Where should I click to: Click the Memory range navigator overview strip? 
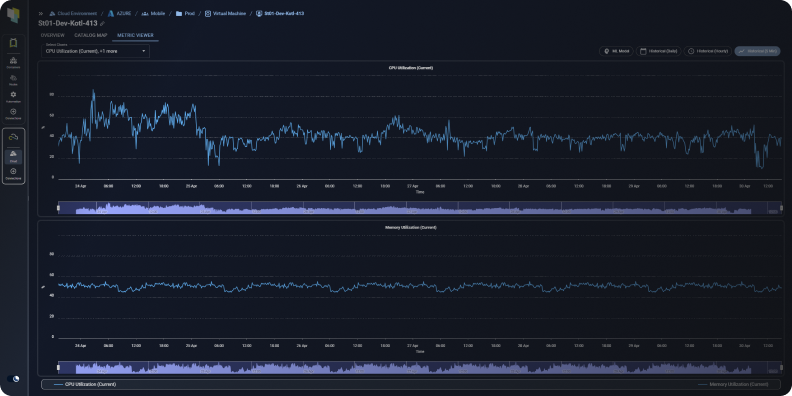[x=420, y=367]
